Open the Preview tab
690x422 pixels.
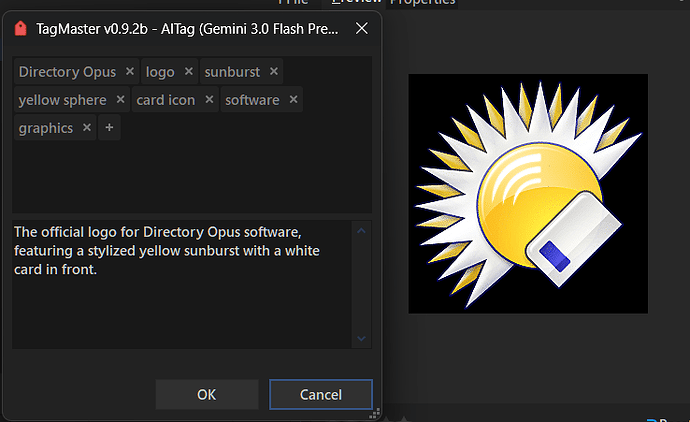click(x=358, y=2)
